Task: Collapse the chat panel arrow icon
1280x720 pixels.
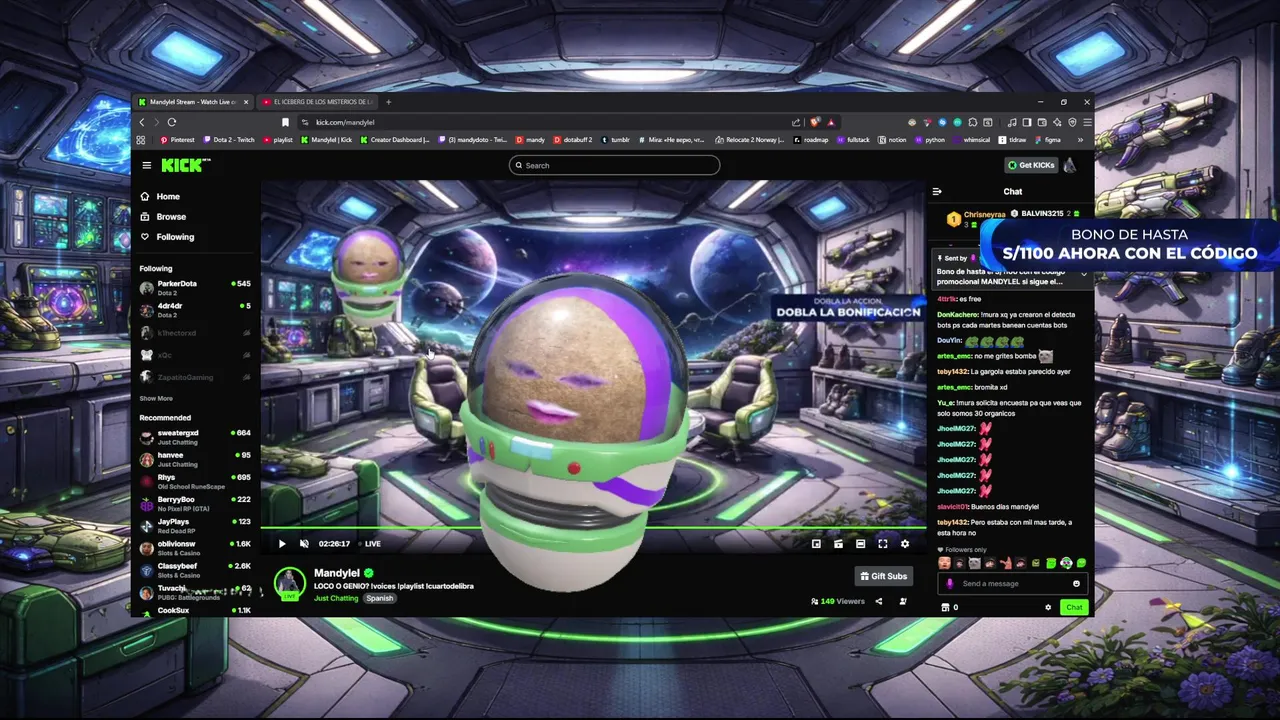Action: 937,191
